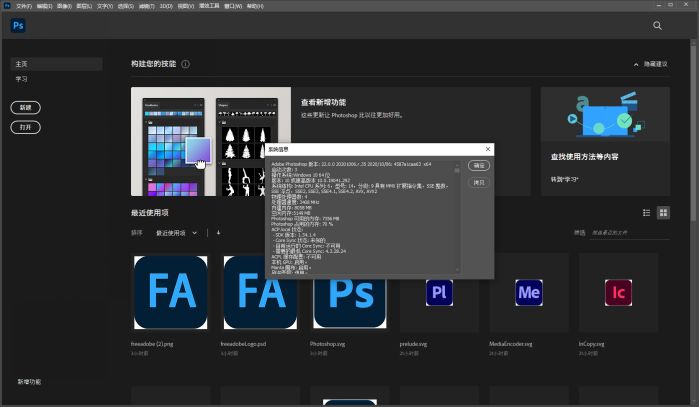699x407 pixels.
Task: Open the 图像(I) menu
Action: (64, 6)
